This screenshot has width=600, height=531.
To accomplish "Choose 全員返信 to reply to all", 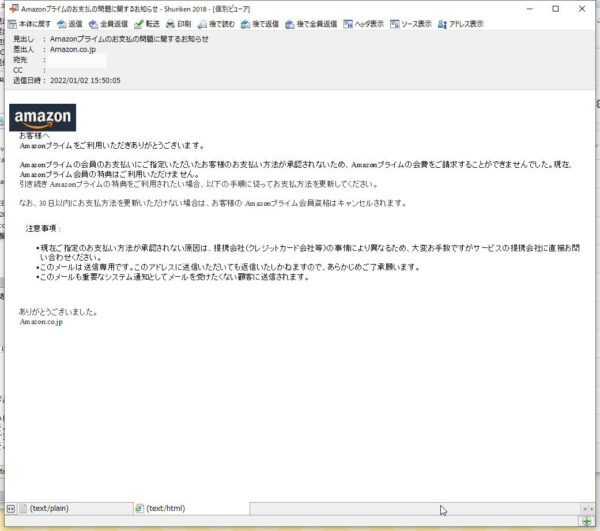I will click(108, 24).
